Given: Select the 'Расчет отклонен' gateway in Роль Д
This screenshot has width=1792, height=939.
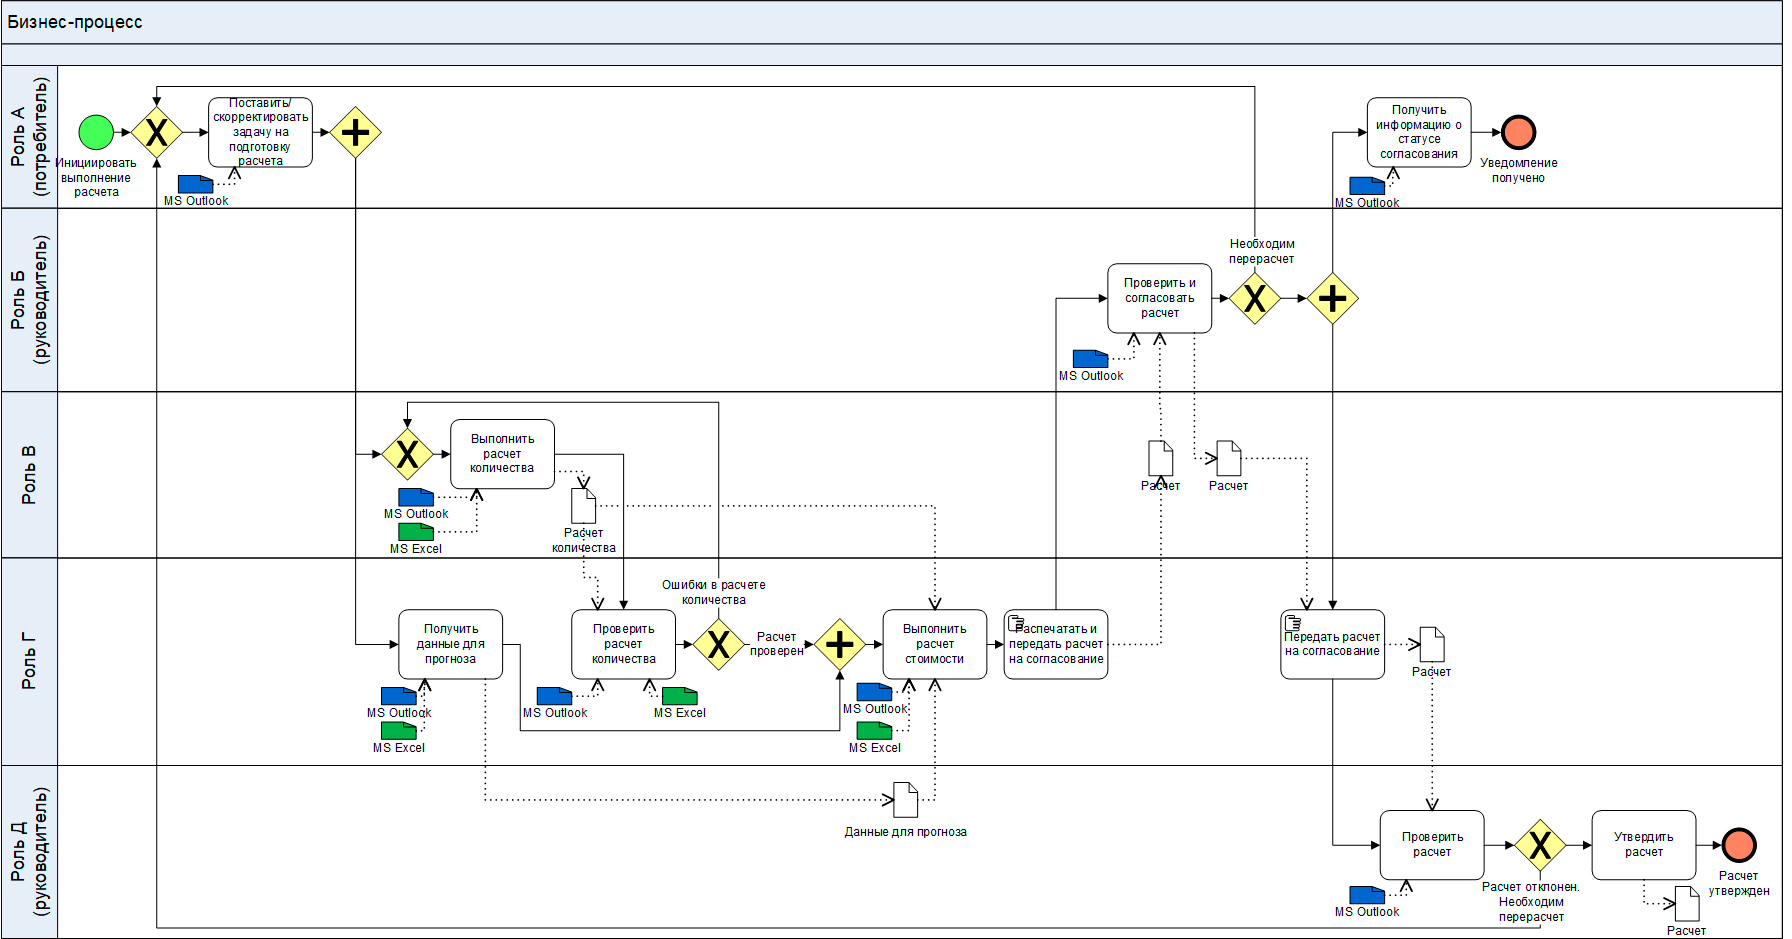Looking at the screenshot, I should (1539, 846).
